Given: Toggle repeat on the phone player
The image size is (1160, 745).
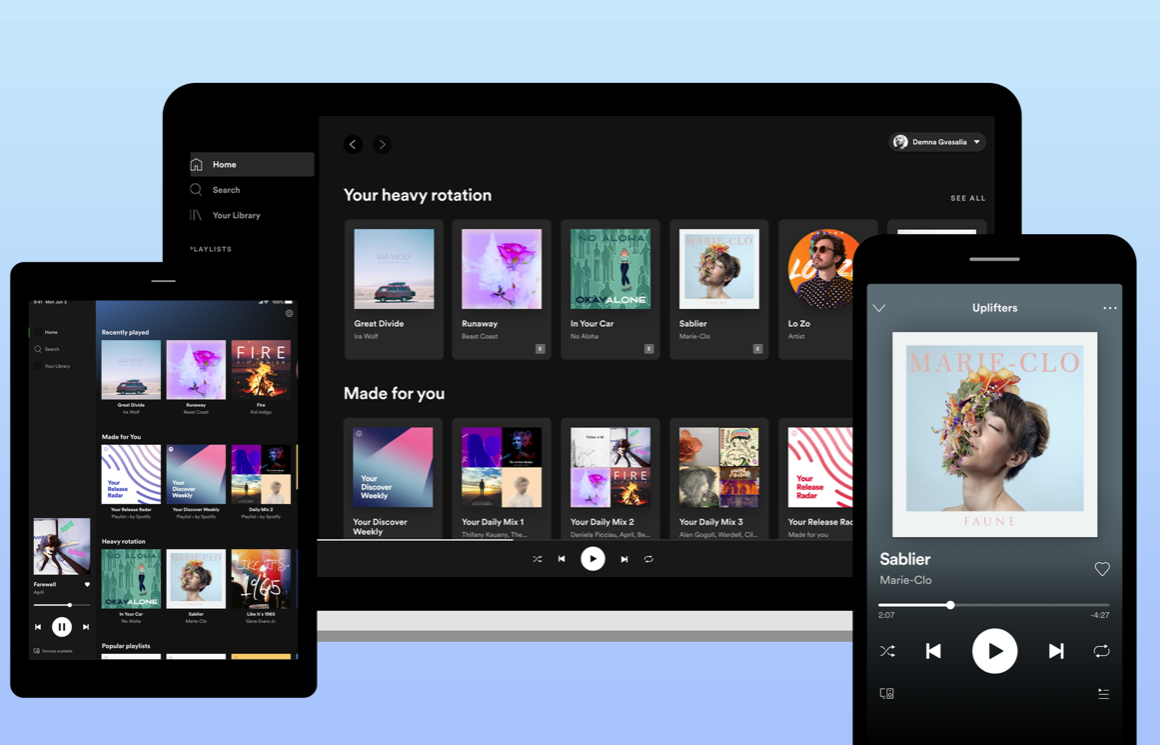Looking at the screenshot, I should click(1102, 651).
